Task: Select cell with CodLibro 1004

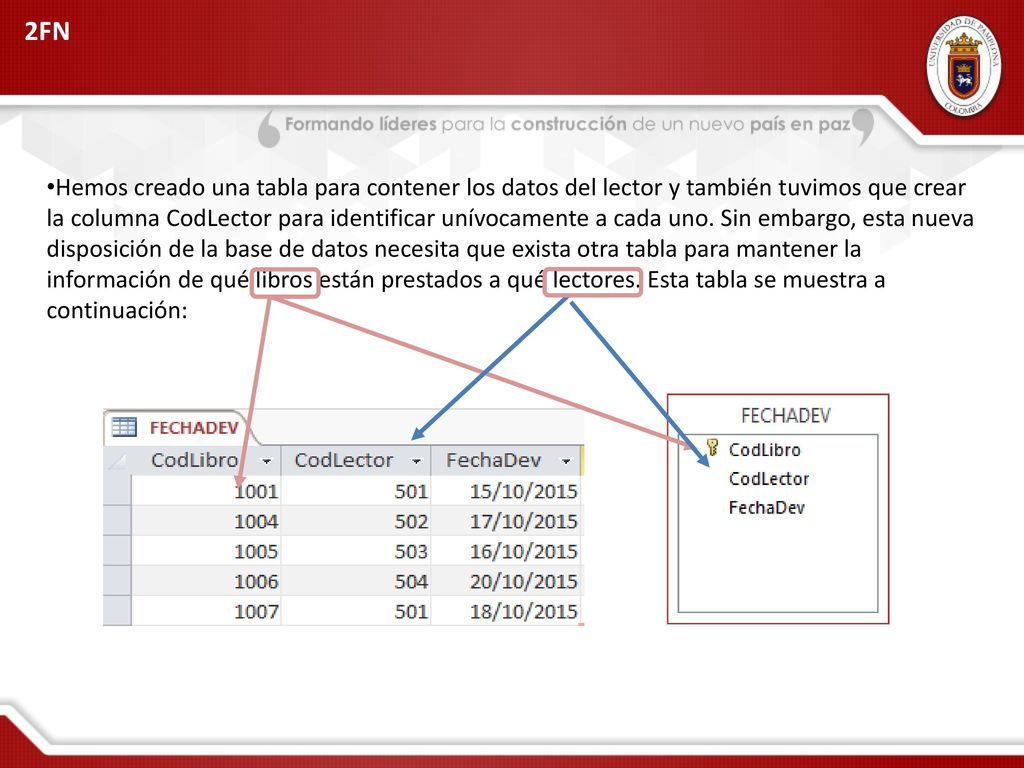Action: tap(206, 521)
